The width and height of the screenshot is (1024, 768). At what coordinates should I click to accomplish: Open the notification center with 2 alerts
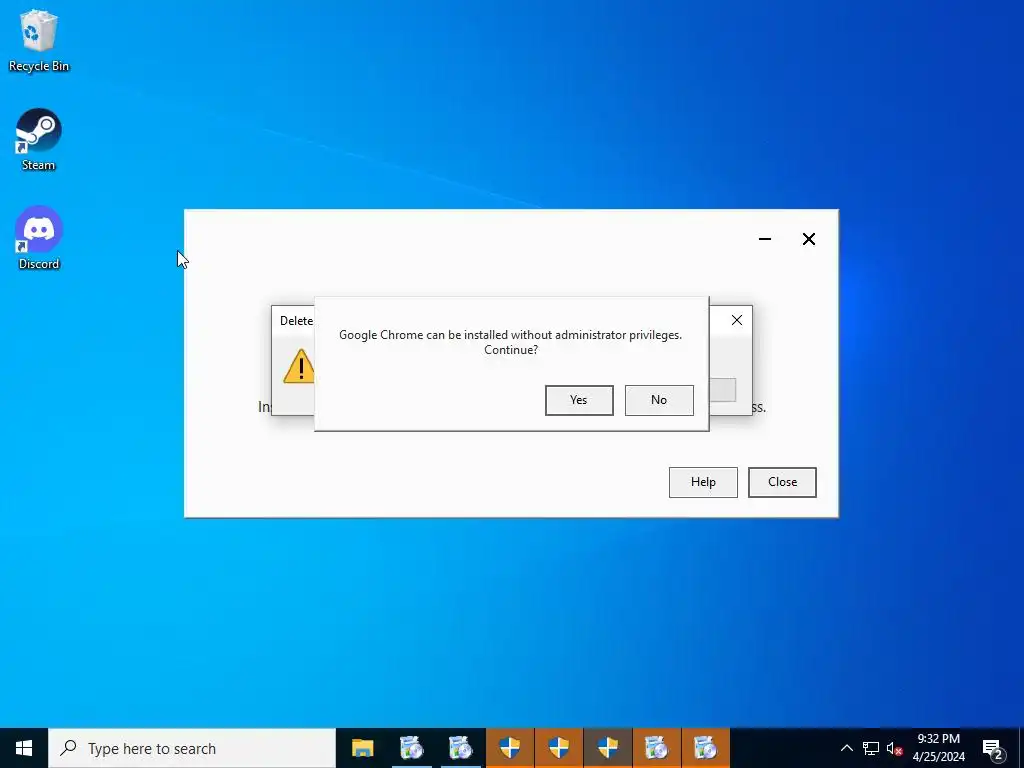[993, 748]
